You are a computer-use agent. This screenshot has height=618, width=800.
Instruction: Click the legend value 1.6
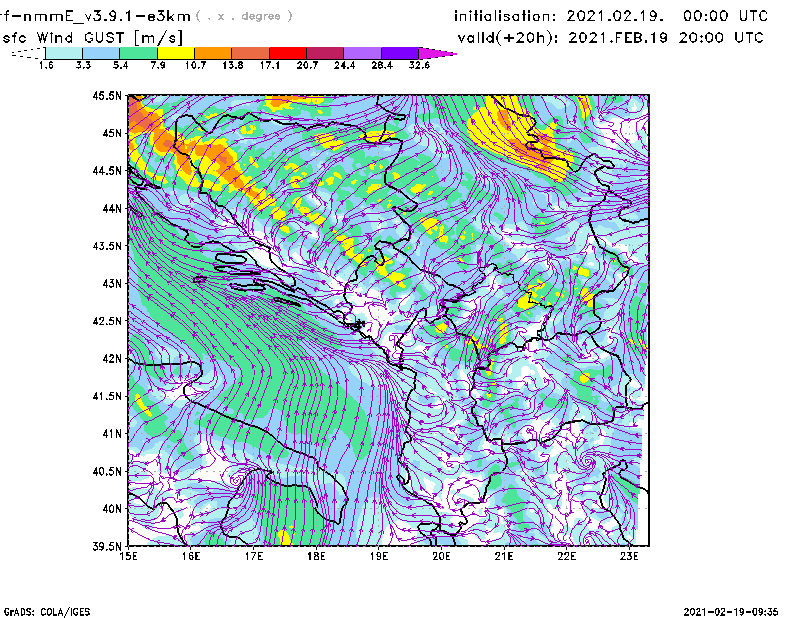pyautogui.click(x=46, y=65)
